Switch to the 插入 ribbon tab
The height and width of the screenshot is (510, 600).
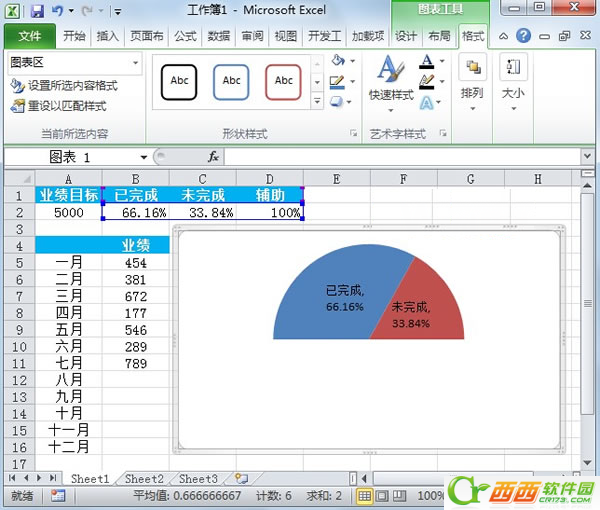pyautogui.click(x=108, y=36)
